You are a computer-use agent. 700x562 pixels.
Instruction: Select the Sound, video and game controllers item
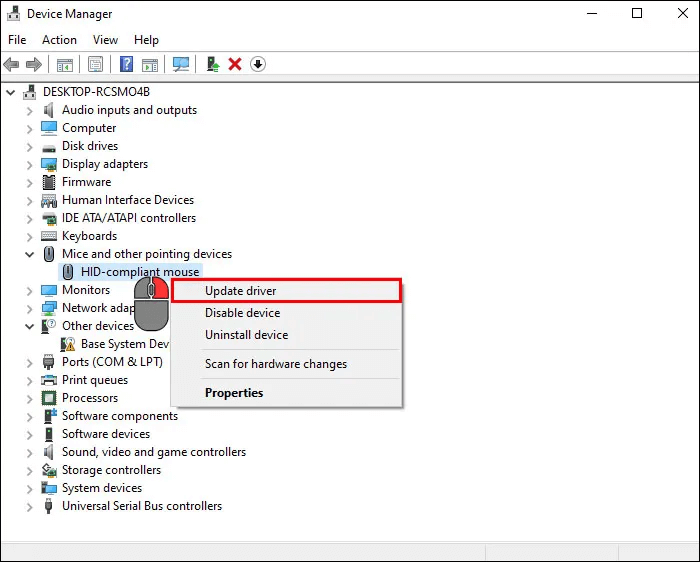[153, 452]
